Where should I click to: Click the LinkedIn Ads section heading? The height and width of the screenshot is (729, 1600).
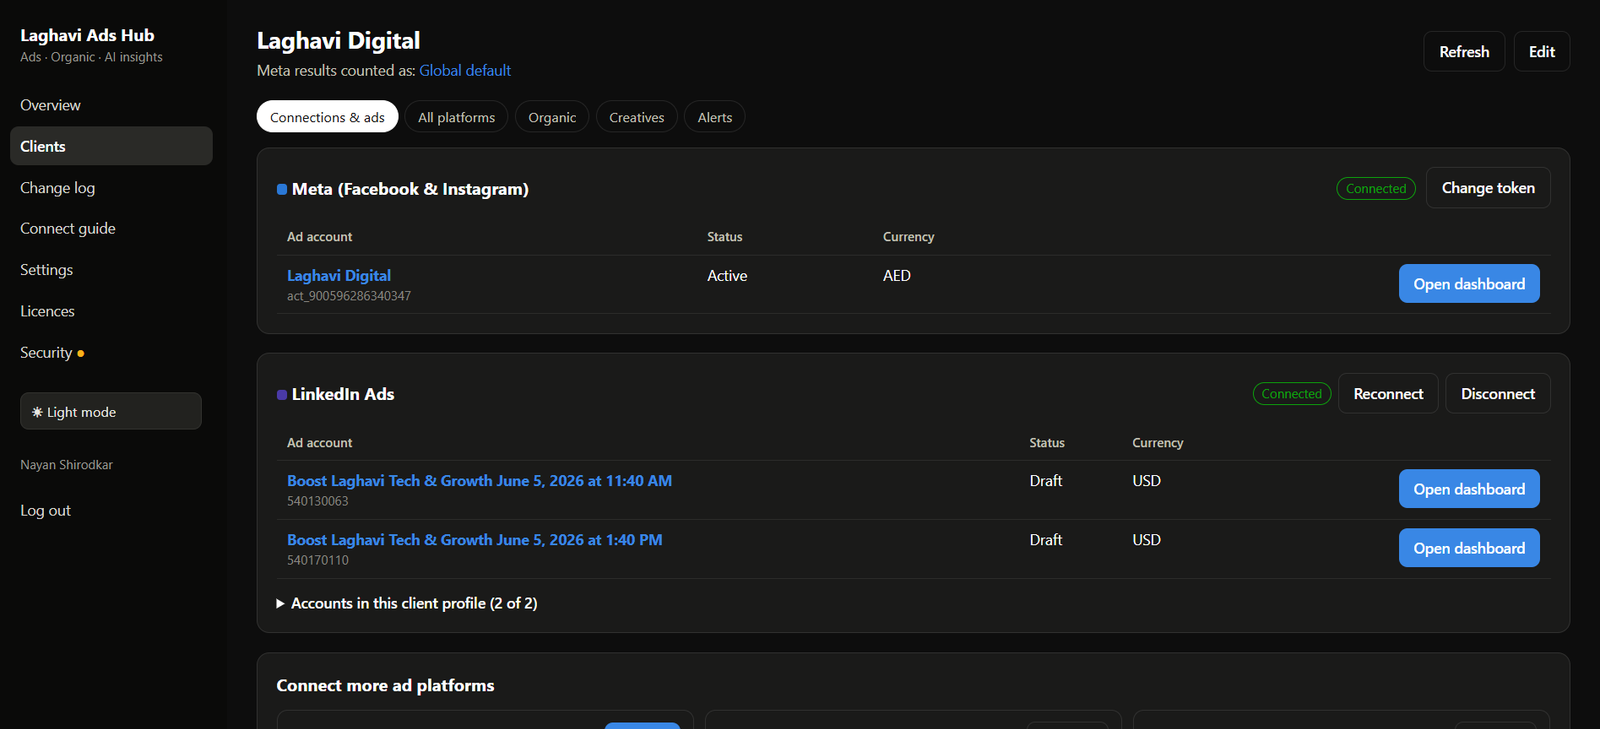click(x=343, y=394)
